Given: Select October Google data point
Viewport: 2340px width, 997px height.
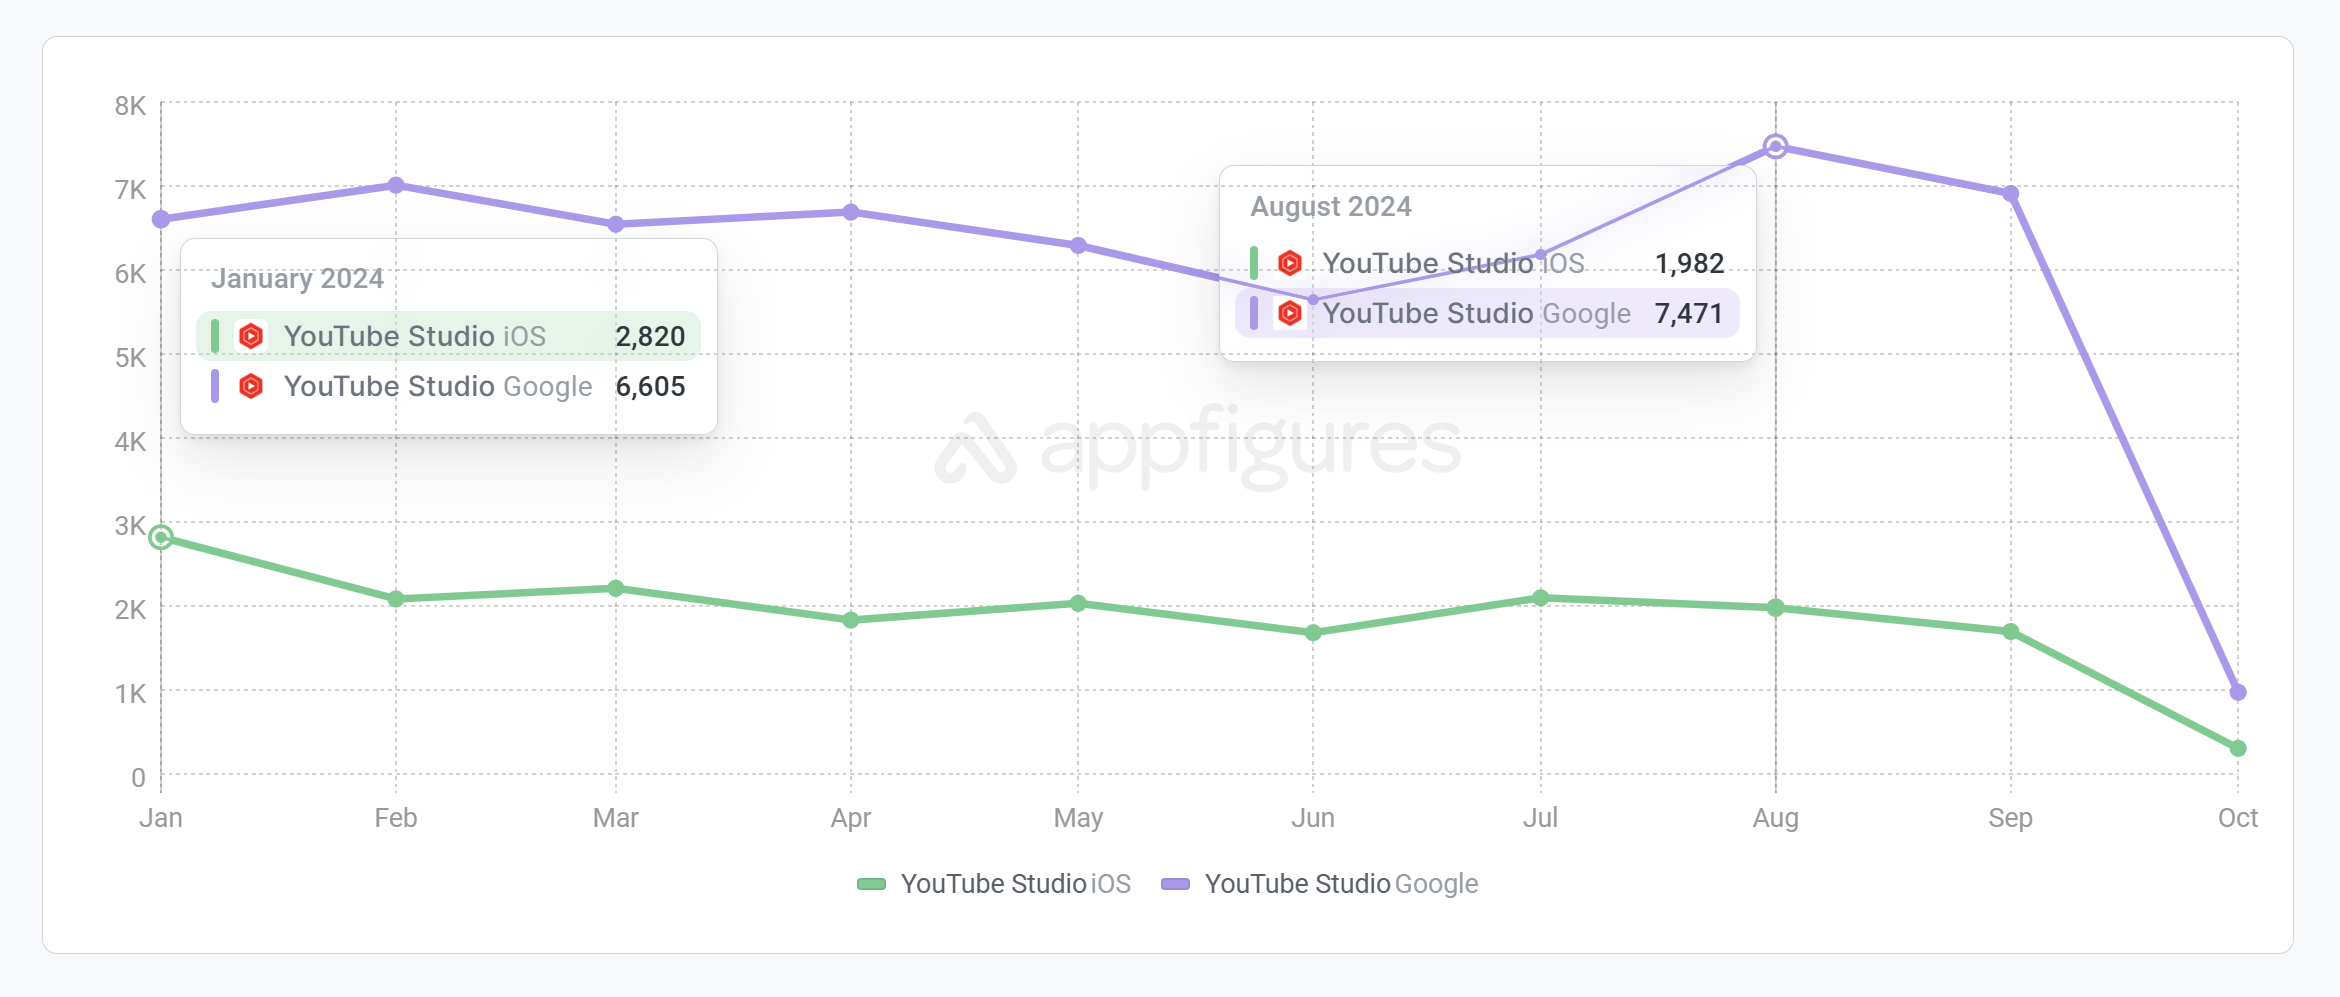Looking at the screenshot, I should (2238, 692).
